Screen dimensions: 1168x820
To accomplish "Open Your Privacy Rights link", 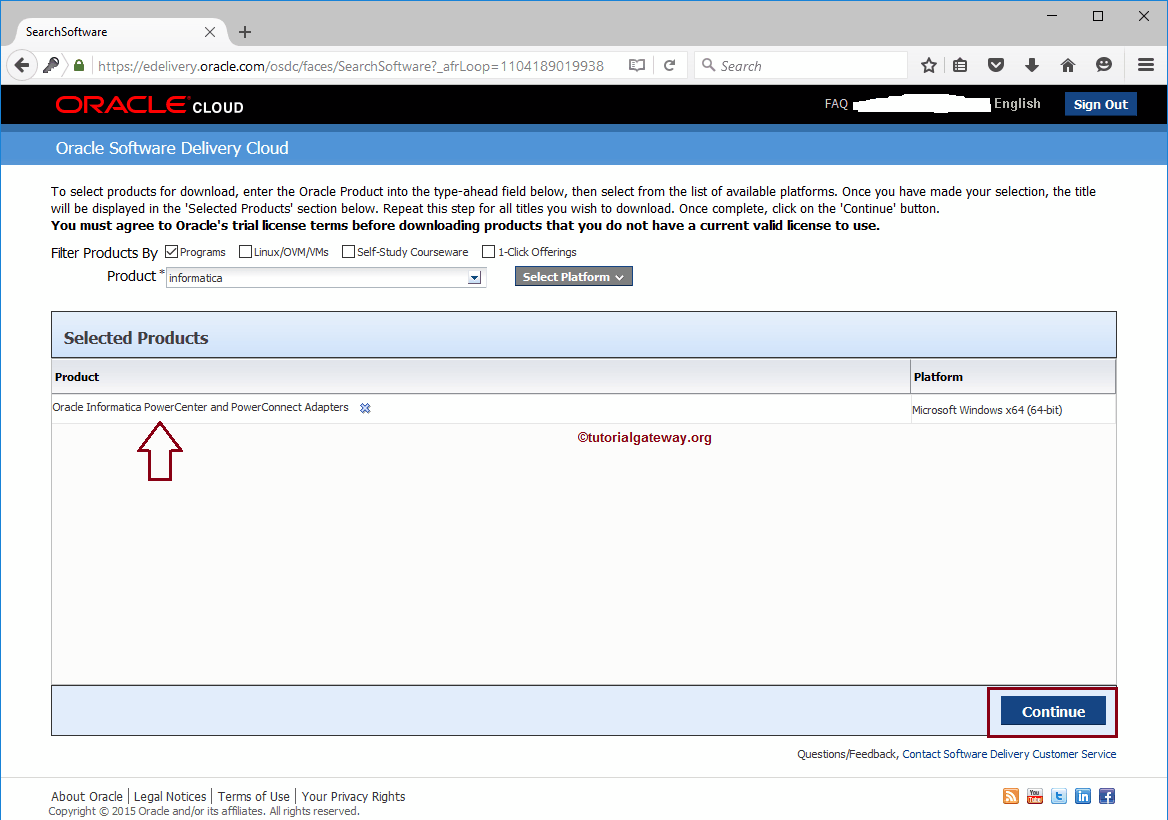I will (x=353, y=796).
